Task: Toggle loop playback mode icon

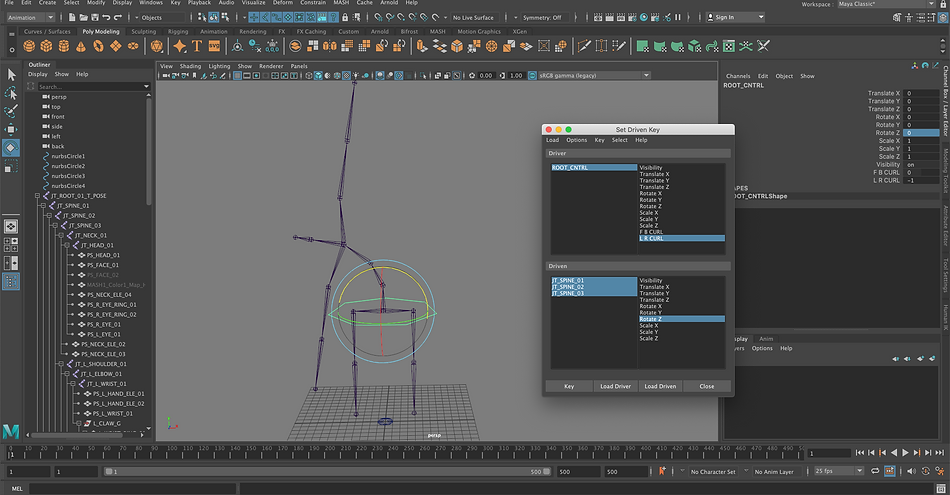Action: [x=875, y=471]
